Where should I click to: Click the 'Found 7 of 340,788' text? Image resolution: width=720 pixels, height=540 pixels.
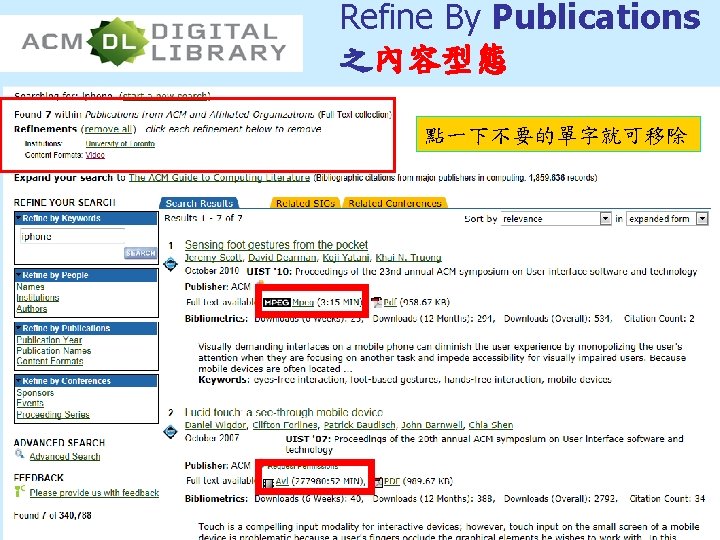52,516
